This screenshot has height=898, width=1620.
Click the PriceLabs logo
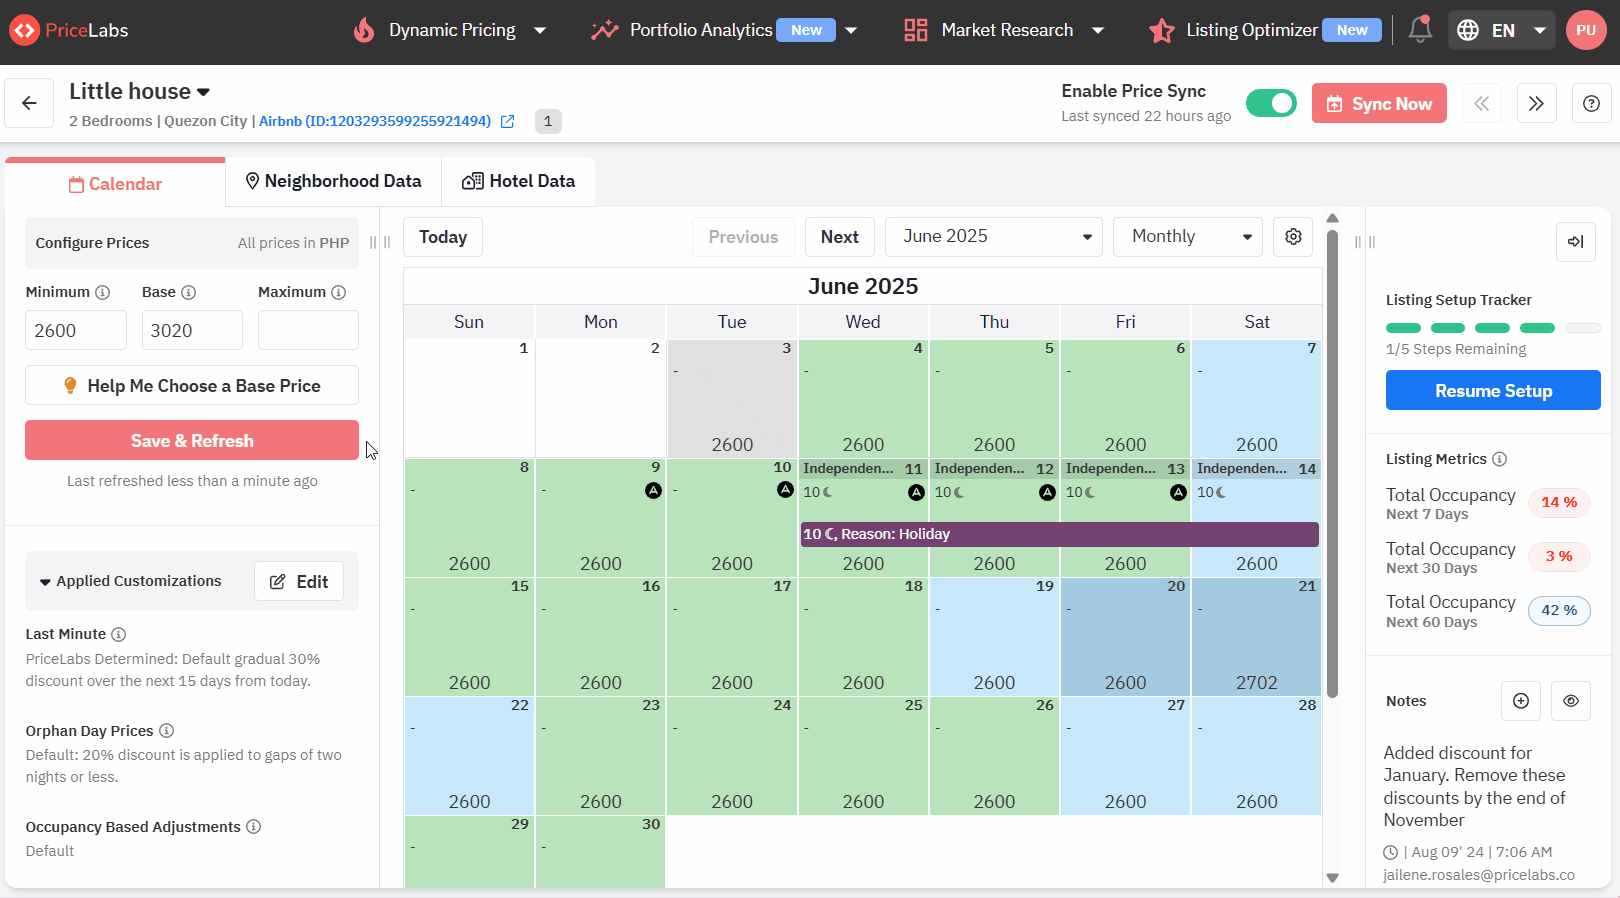(x=69, y=30)
